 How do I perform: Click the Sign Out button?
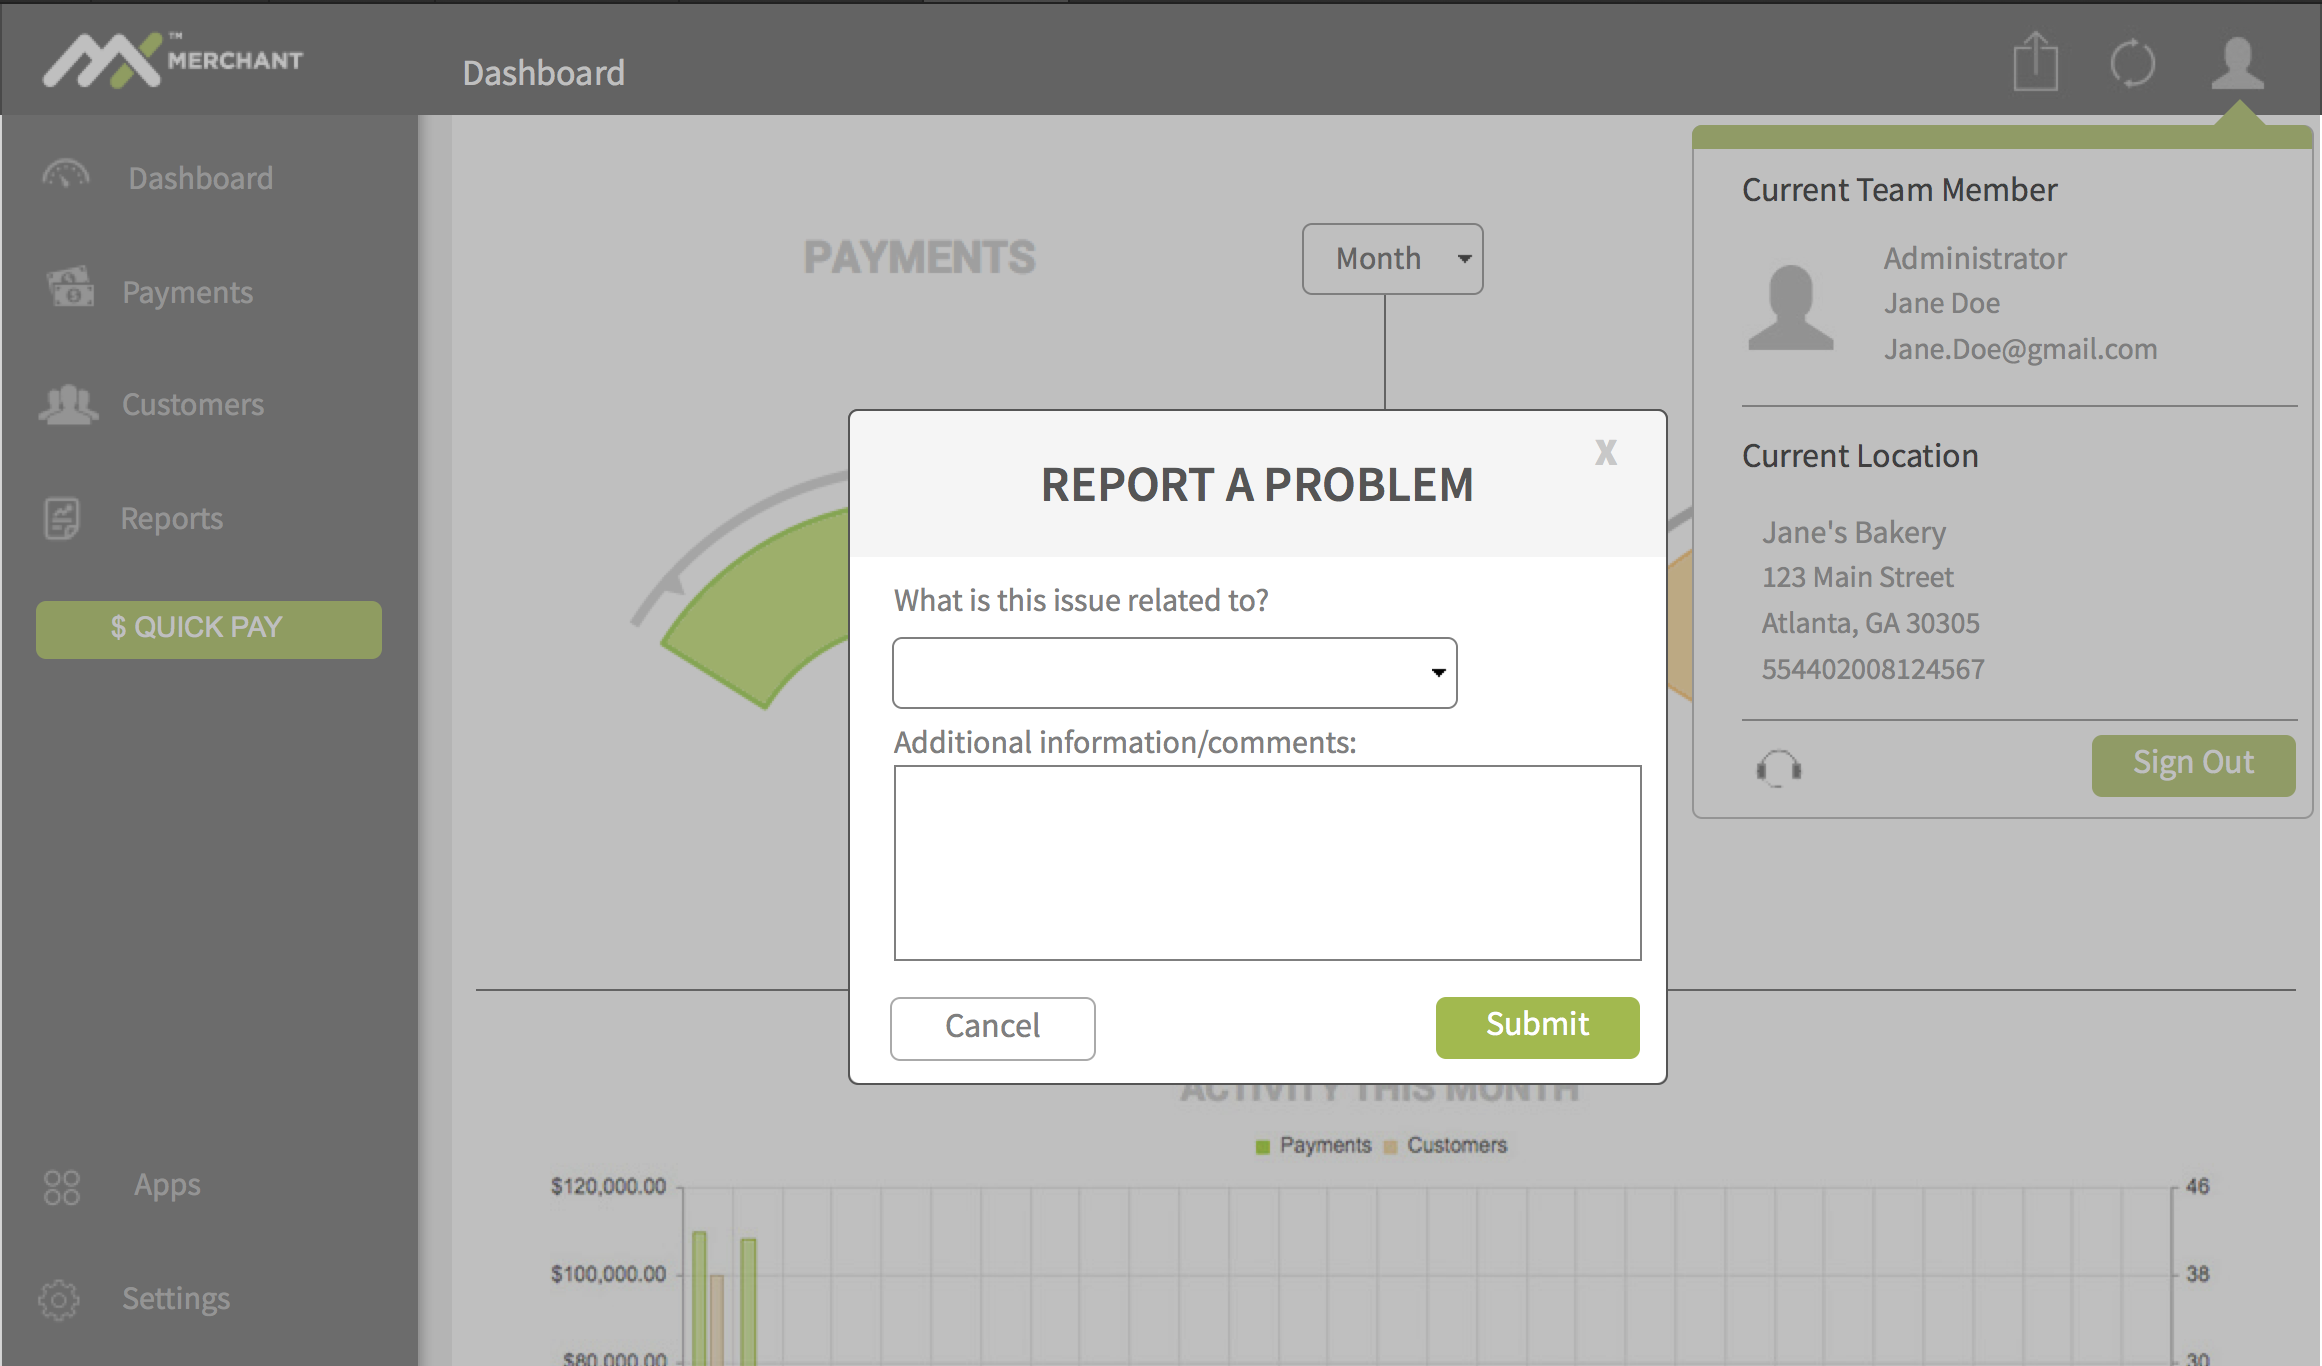2193,764
